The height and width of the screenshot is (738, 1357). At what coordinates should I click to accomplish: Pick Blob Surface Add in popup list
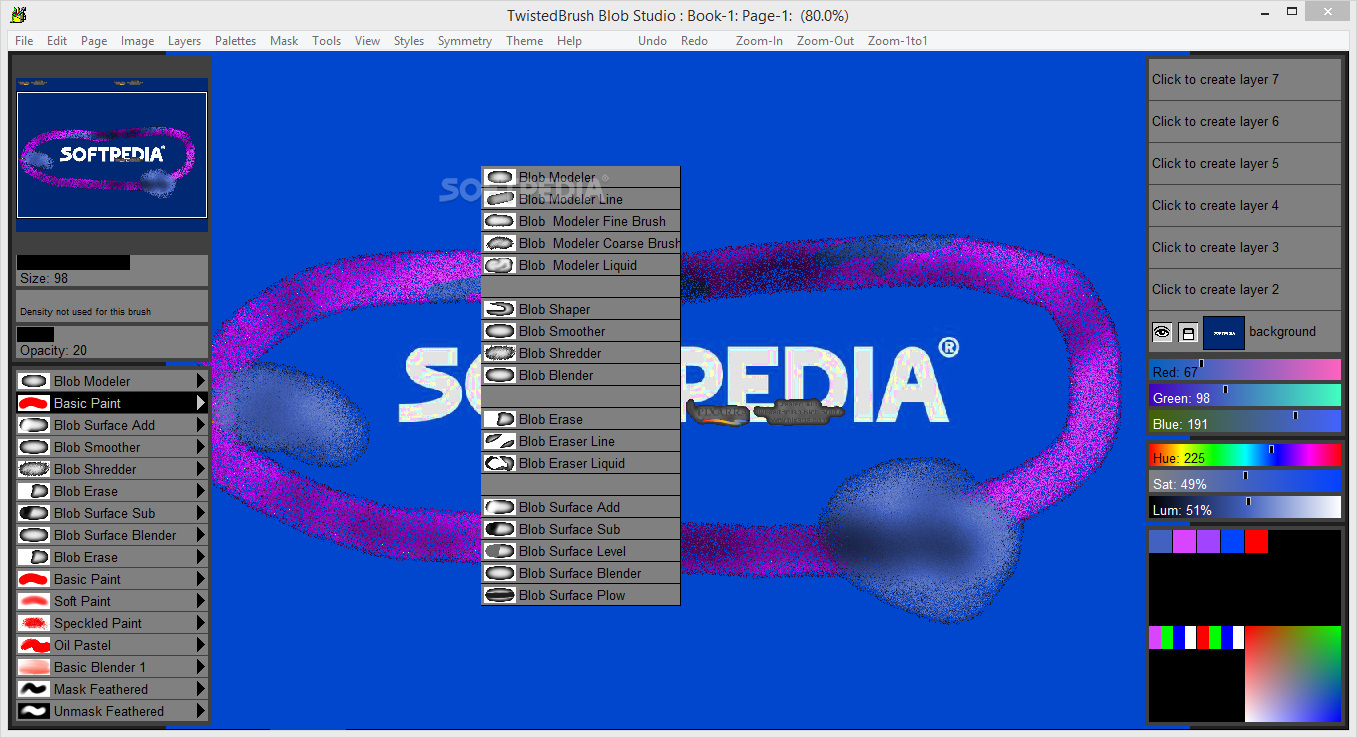581,507
